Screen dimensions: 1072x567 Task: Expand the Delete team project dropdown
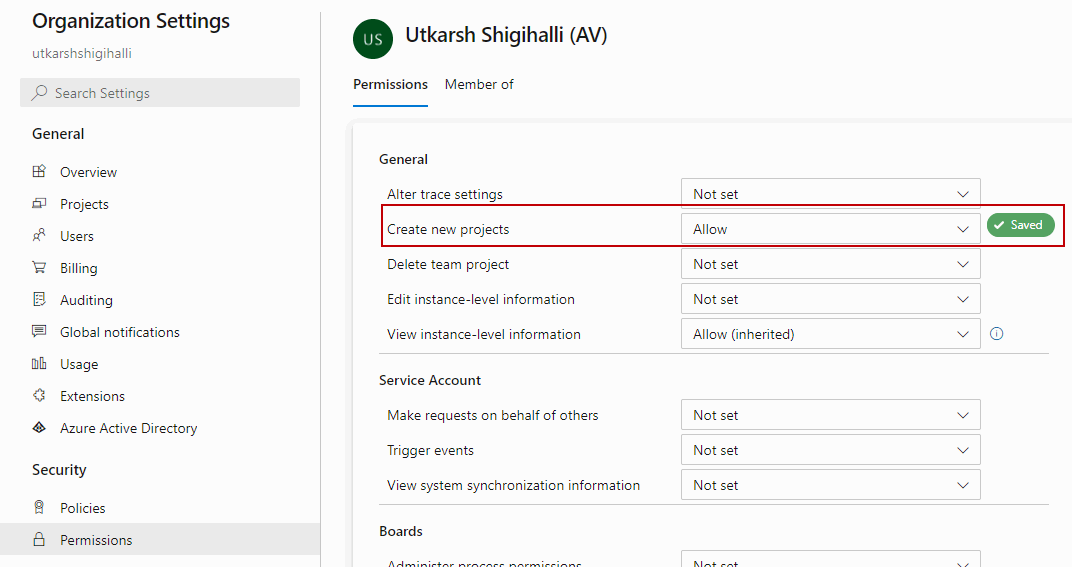pyautogui.click(x=830, y=264)
